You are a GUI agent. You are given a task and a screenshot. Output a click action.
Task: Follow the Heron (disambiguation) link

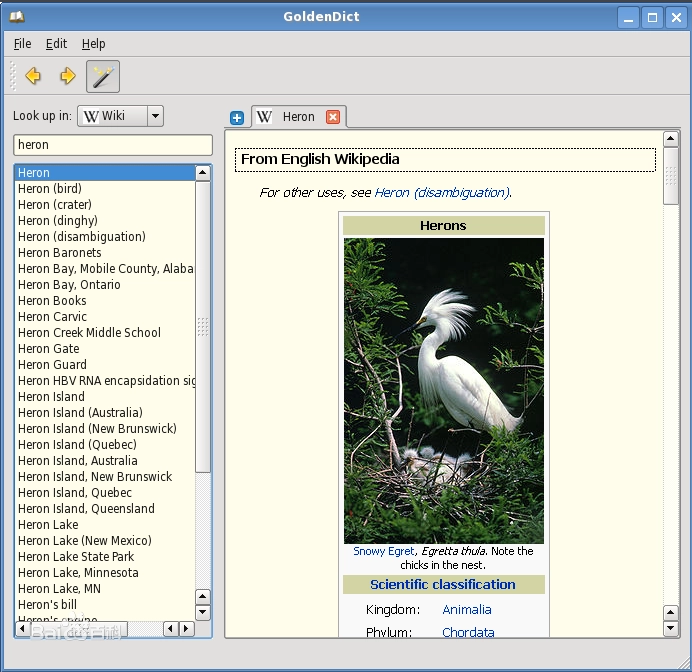coord(441,193)
